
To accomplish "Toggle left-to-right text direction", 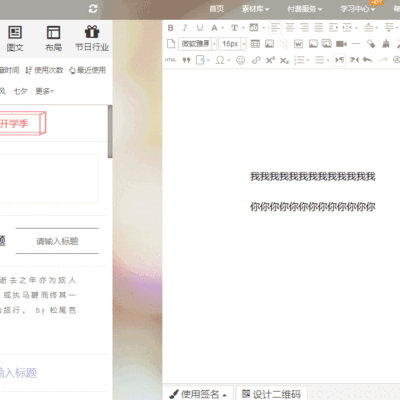I will [x=339, y=60].
